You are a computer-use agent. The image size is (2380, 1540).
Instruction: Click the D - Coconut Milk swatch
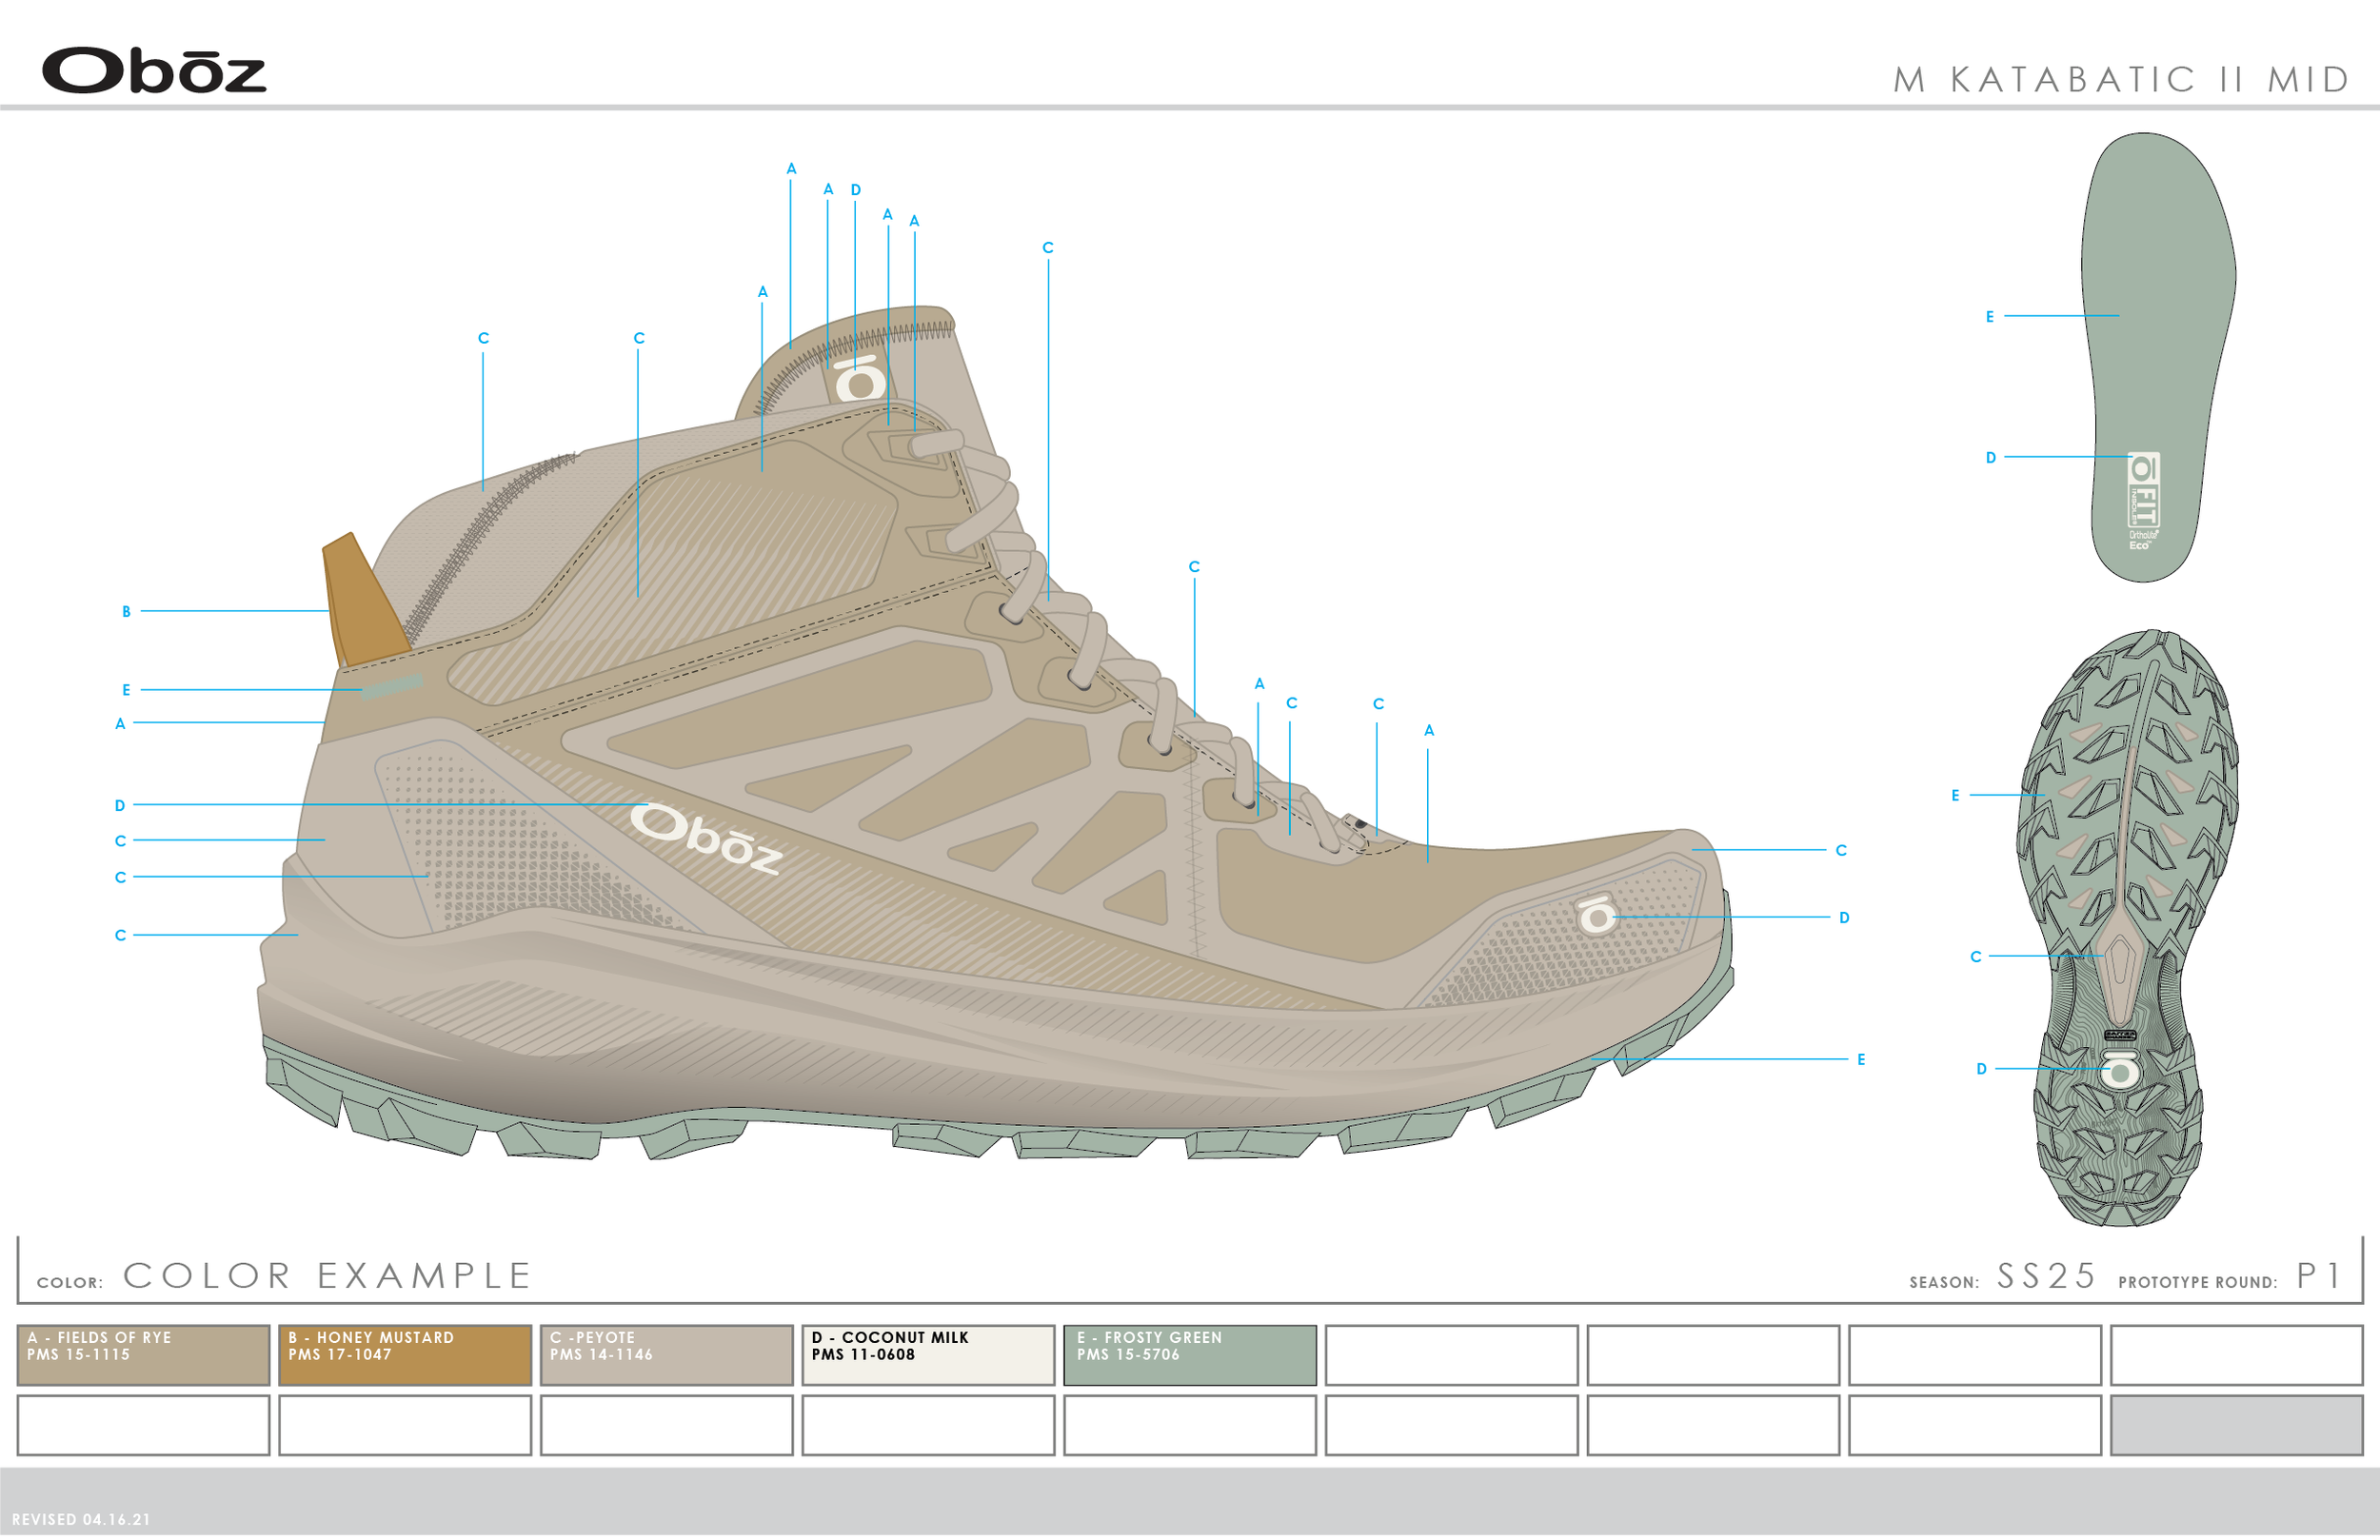point(928,1356)
